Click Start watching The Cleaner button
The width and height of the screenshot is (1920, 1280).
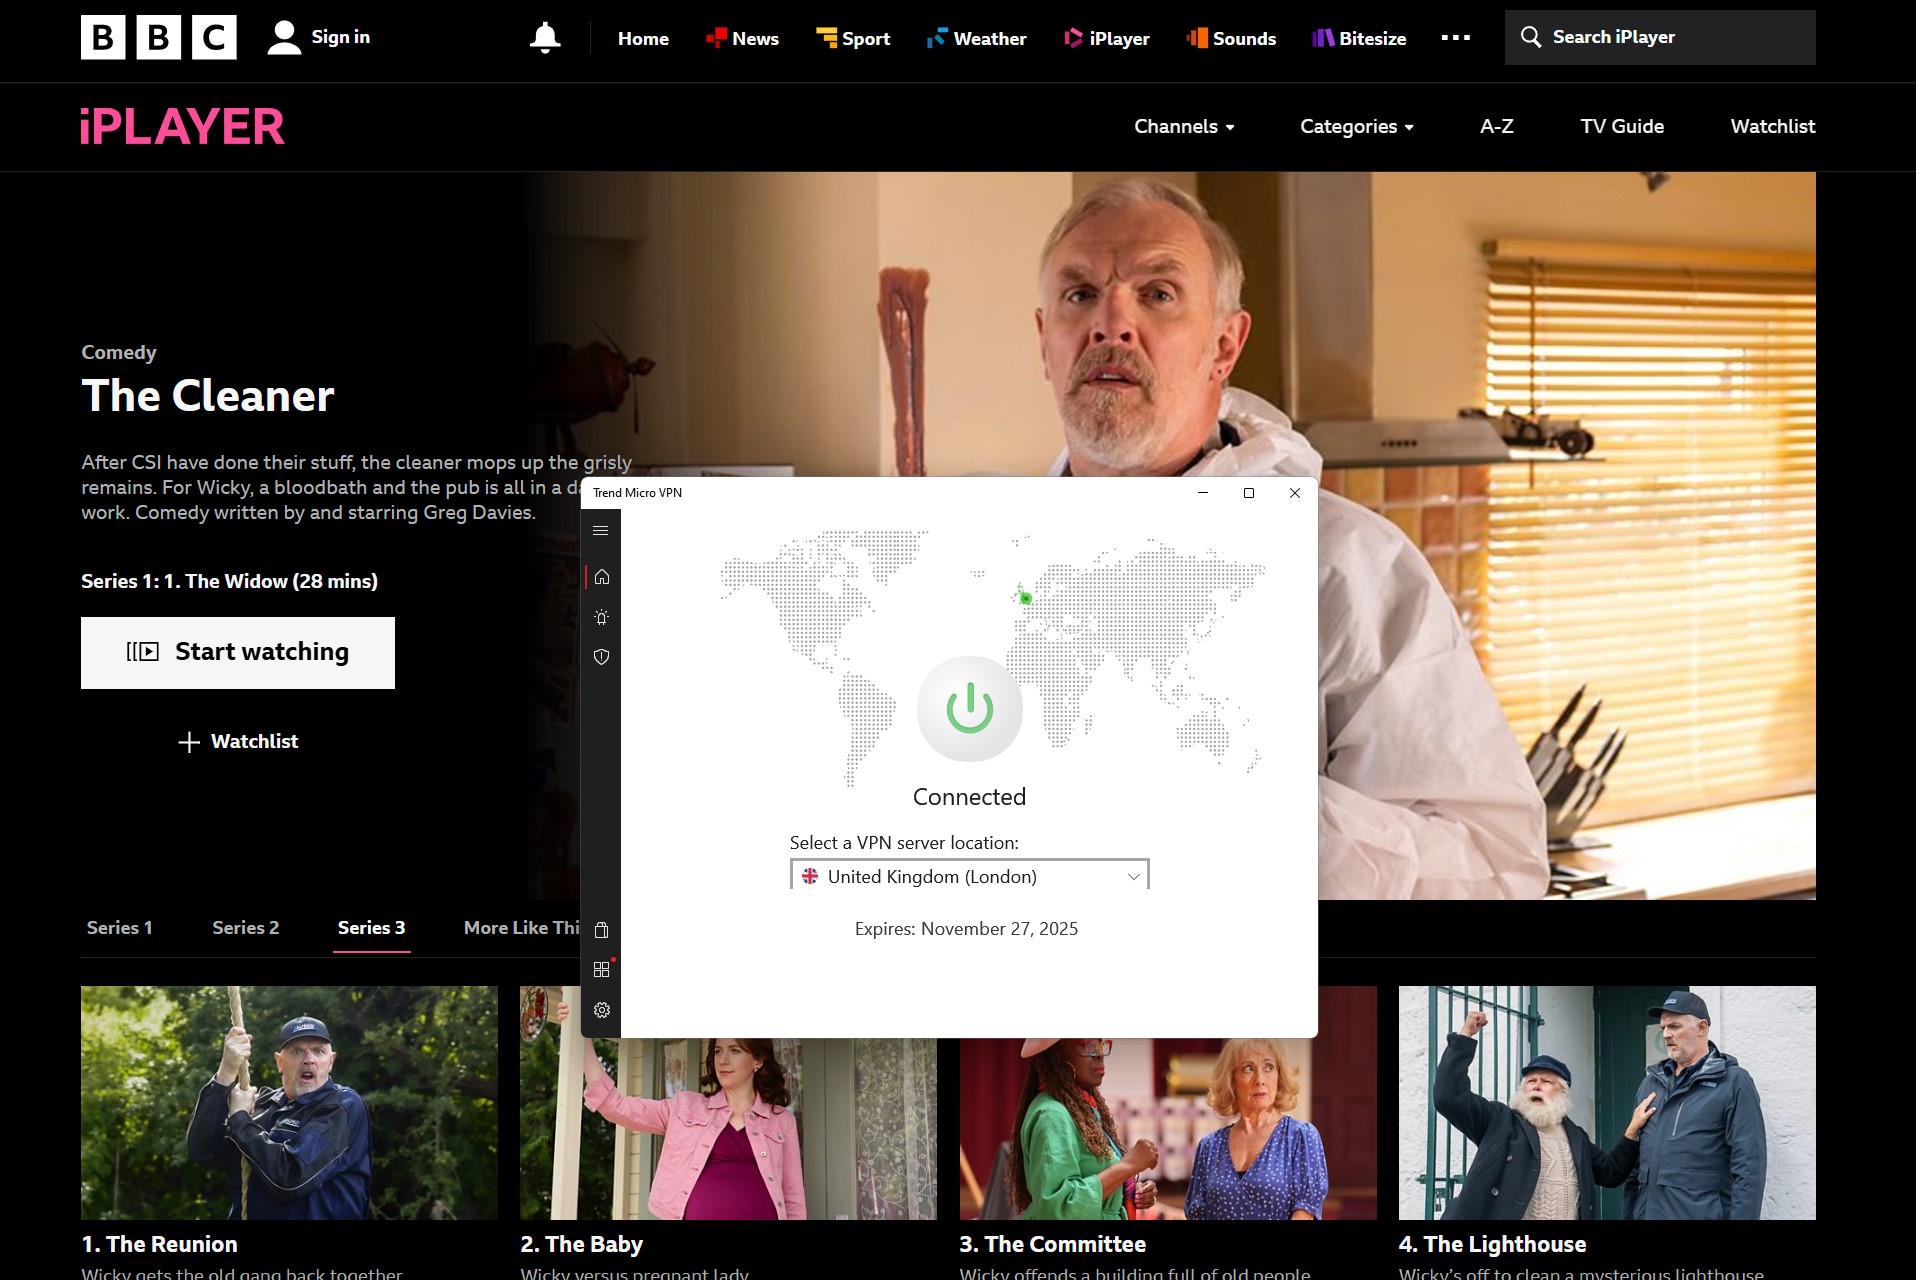[237, 651]
